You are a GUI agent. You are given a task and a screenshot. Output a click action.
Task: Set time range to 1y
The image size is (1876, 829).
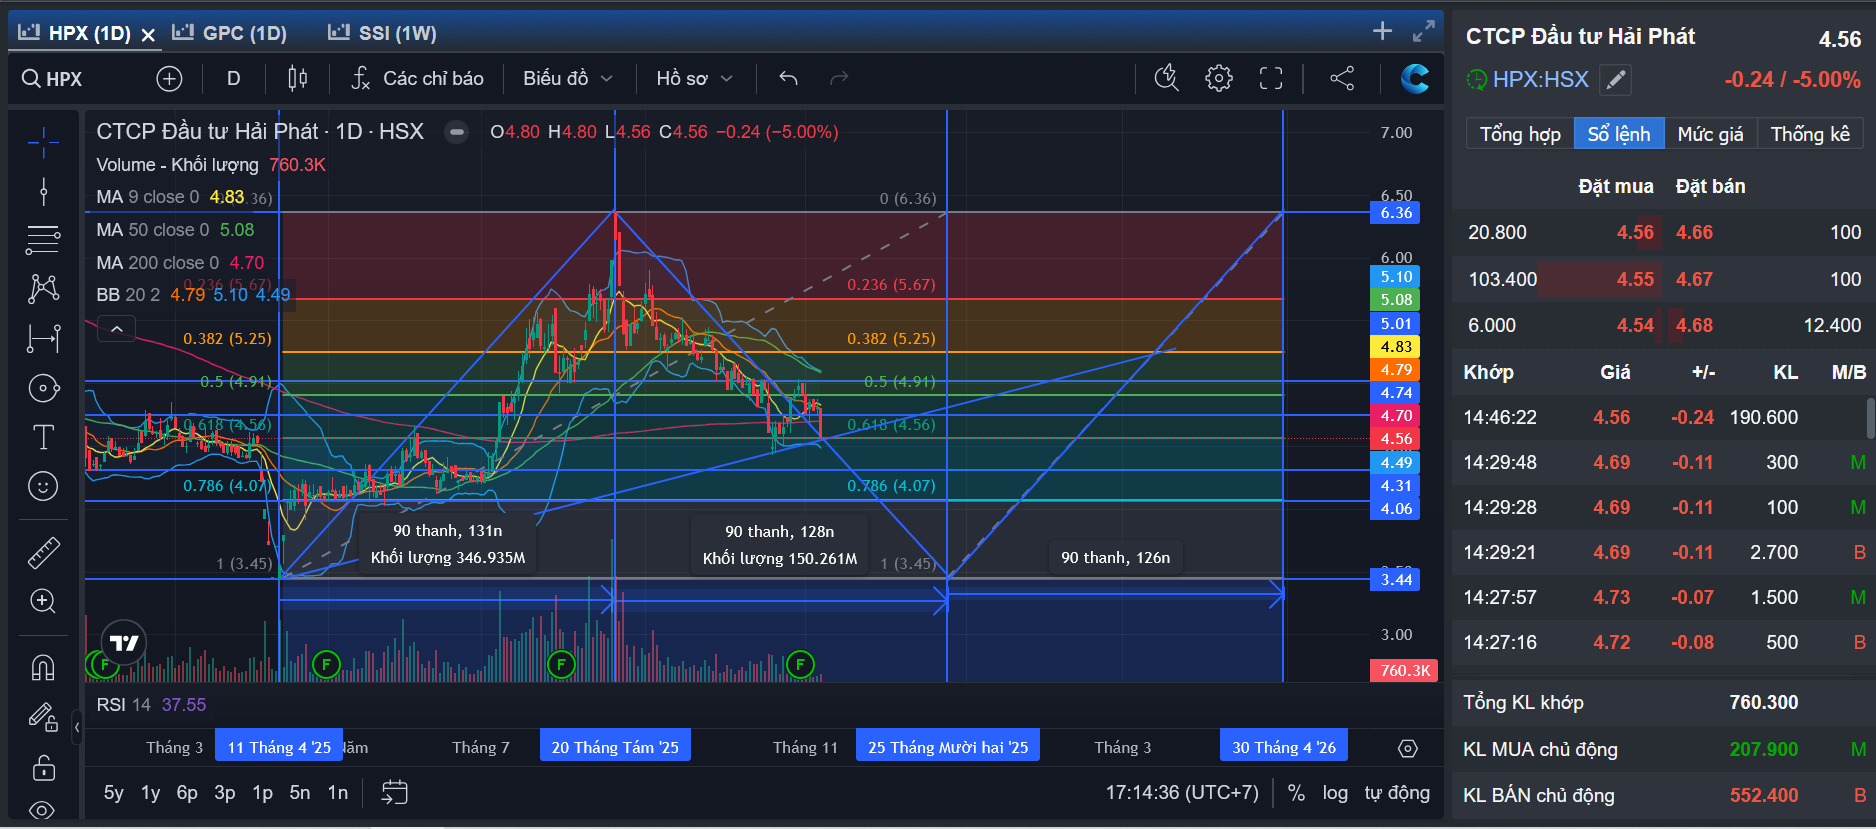tap(150, 793)
